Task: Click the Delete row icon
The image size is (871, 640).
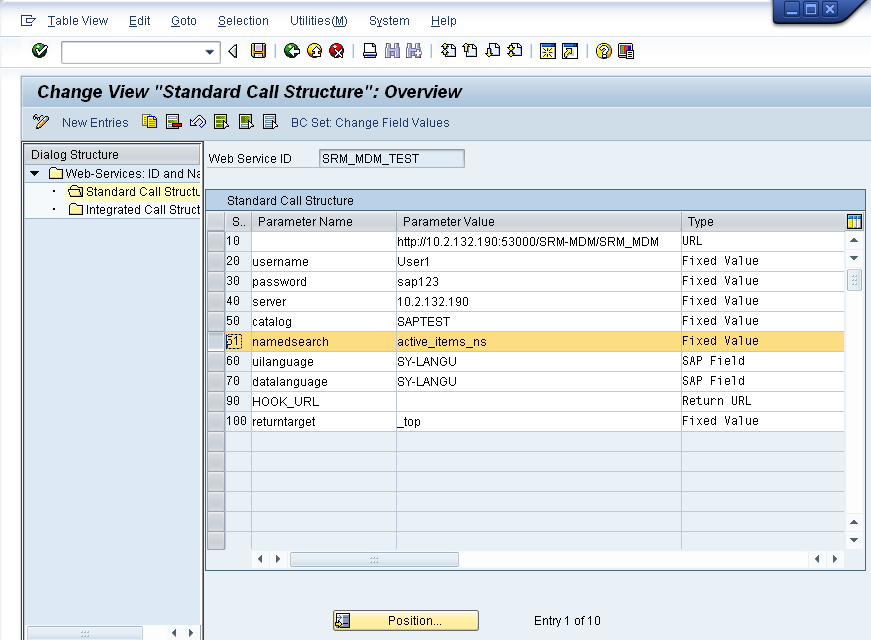Action: (x=174, y=122)
